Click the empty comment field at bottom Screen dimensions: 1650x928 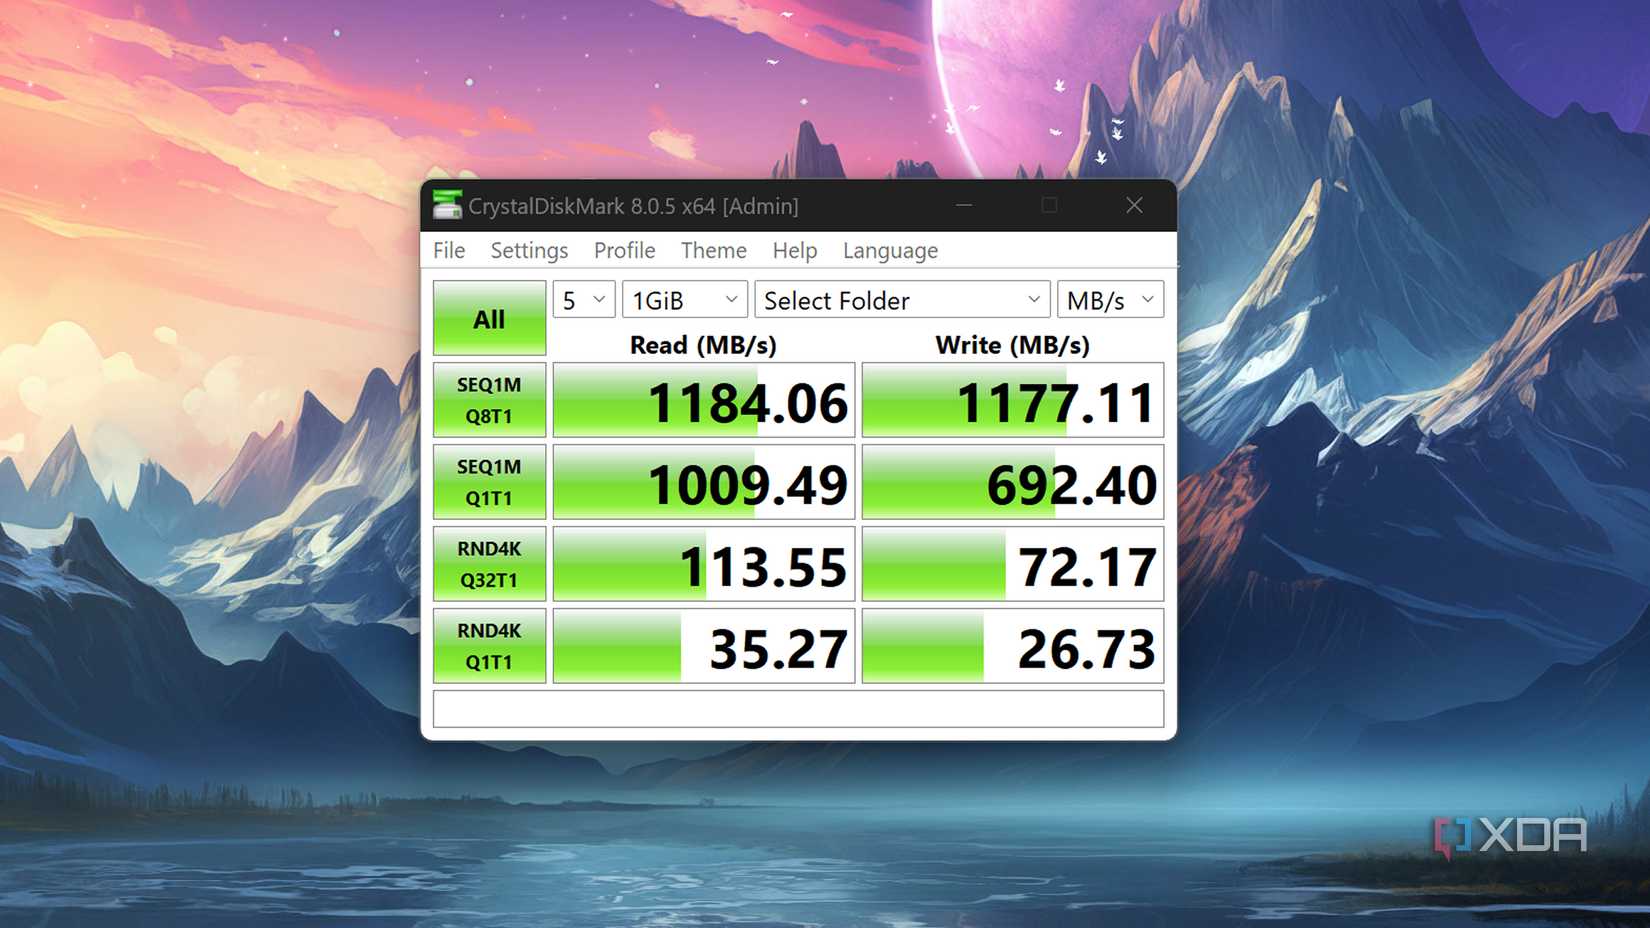pyautogui.click(x=798, y=709)
